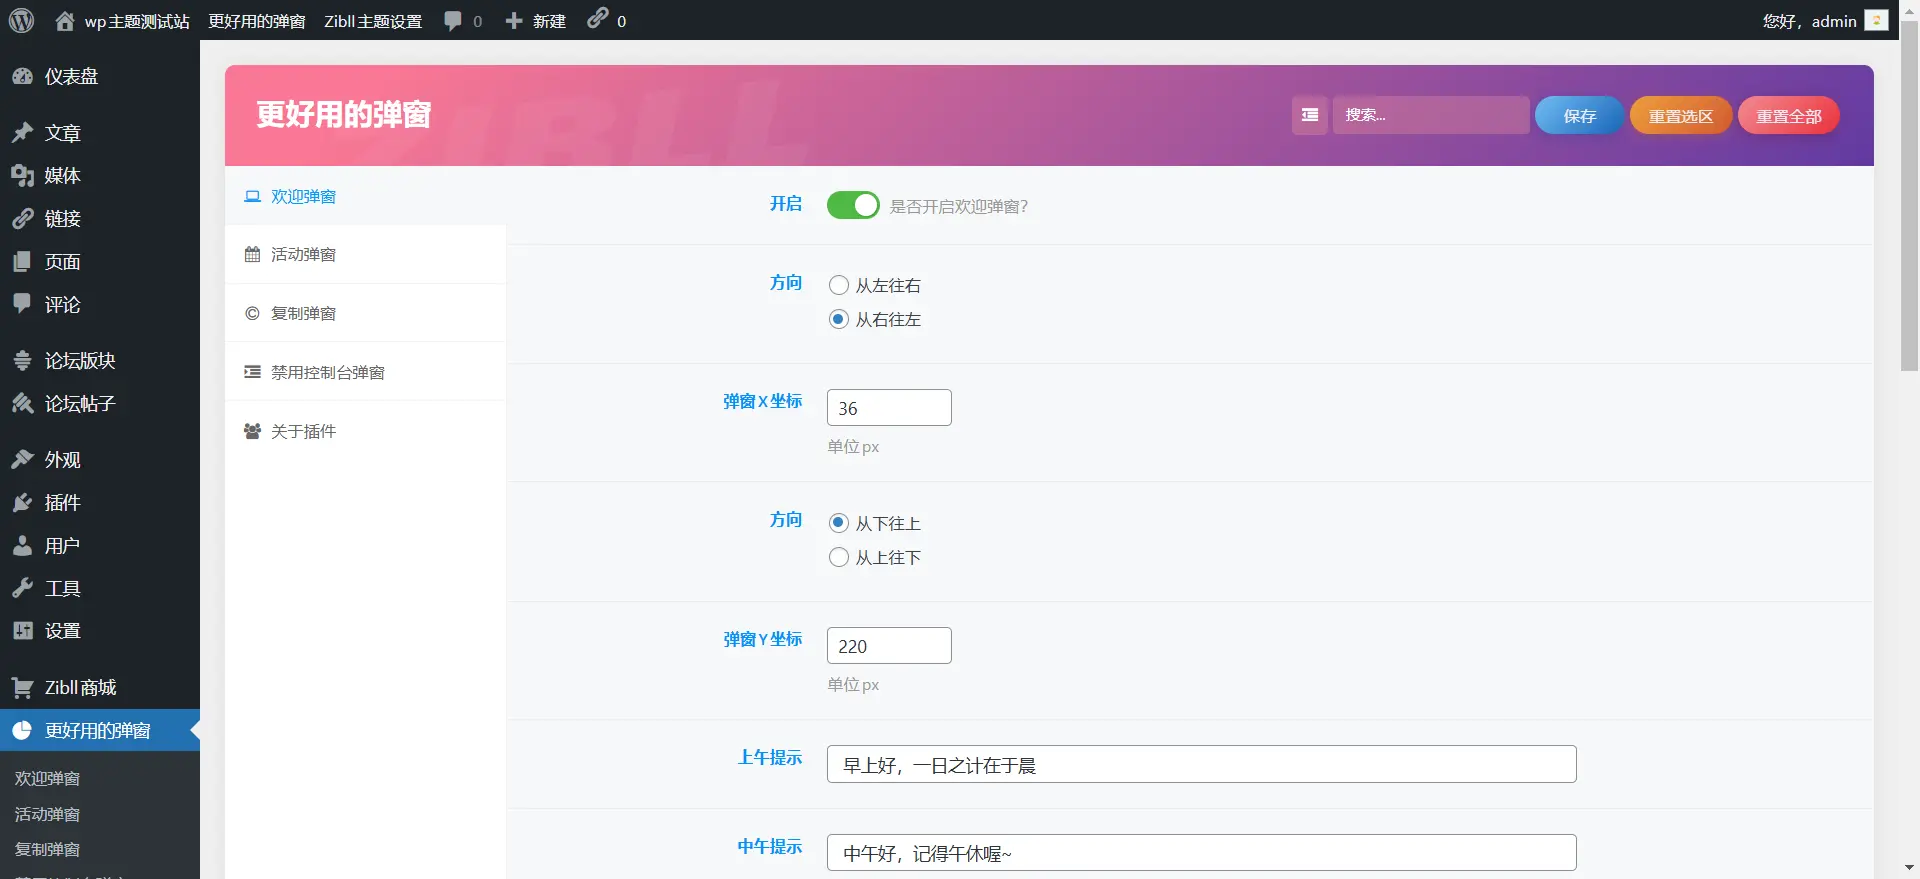Open the 活动弹窗 settings tab
Image resolution: width=1920 pixels, height=879 pixels.
(365, 254)
